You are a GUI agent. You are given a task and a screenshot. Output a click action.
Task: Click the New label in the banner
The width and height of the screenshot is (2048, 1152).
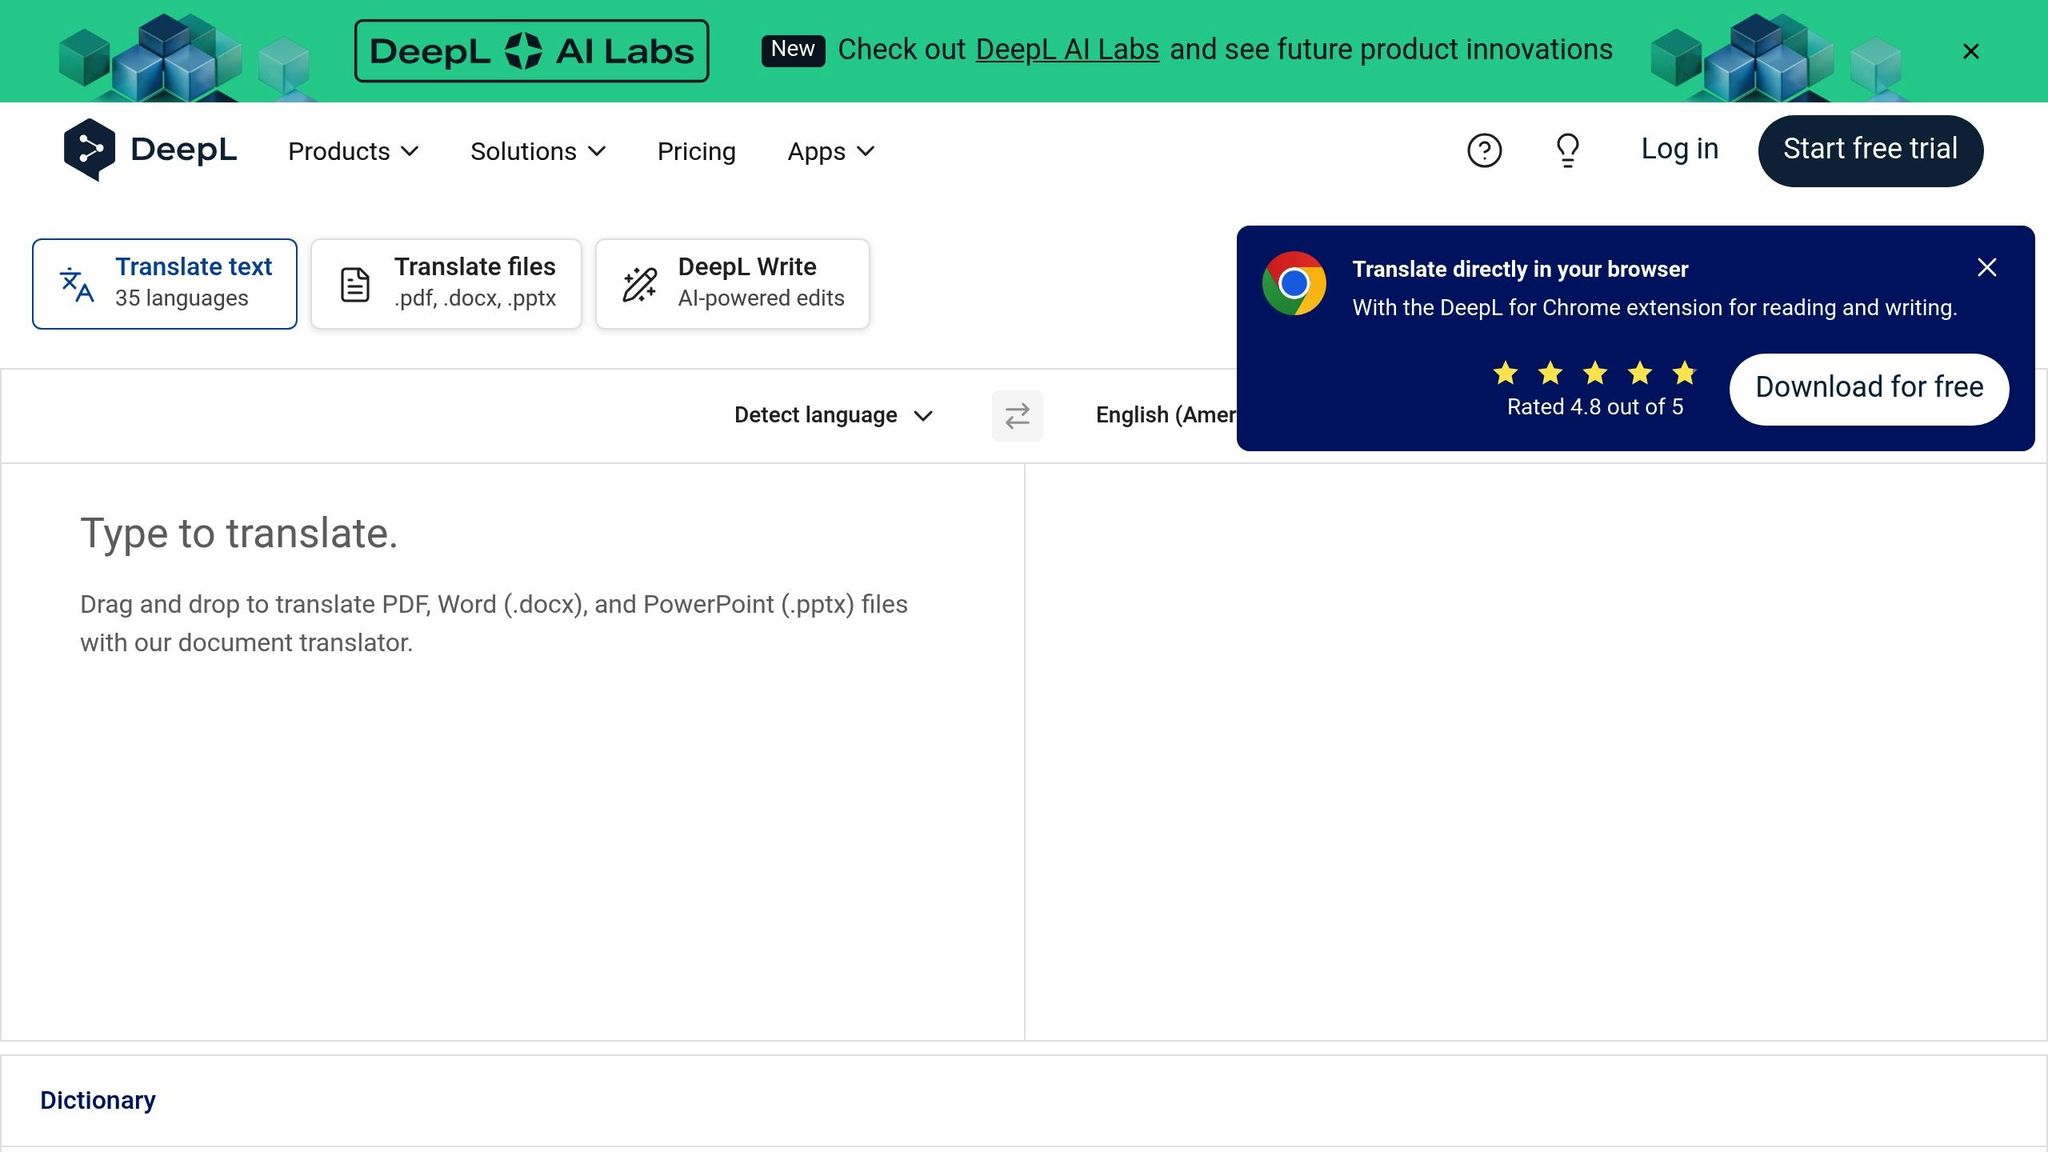[793, 50]
